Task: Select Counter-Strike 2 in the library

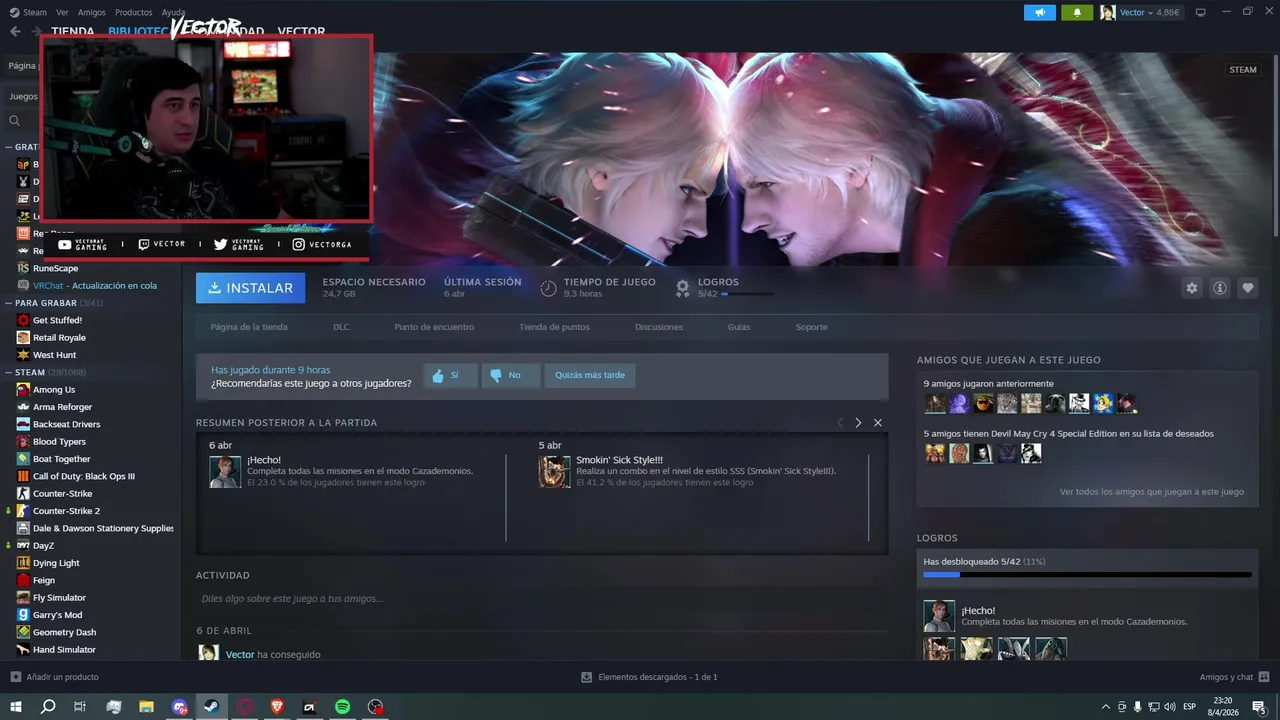Action: pyautogui.click(x=66, y=511)
